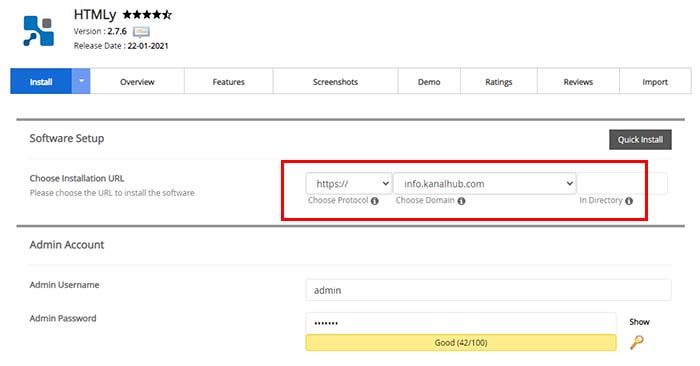Click the HTMLy title text
This screenshot has width=700, height=366.
[x=95, y=15]
